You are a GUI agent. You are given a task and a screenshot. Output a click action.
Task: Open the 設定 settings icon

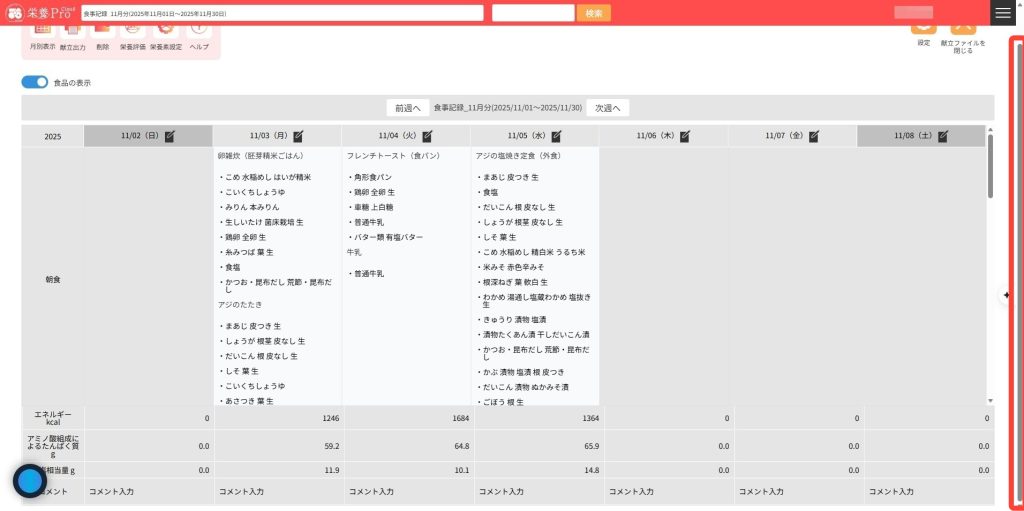[x=923, y=30]
